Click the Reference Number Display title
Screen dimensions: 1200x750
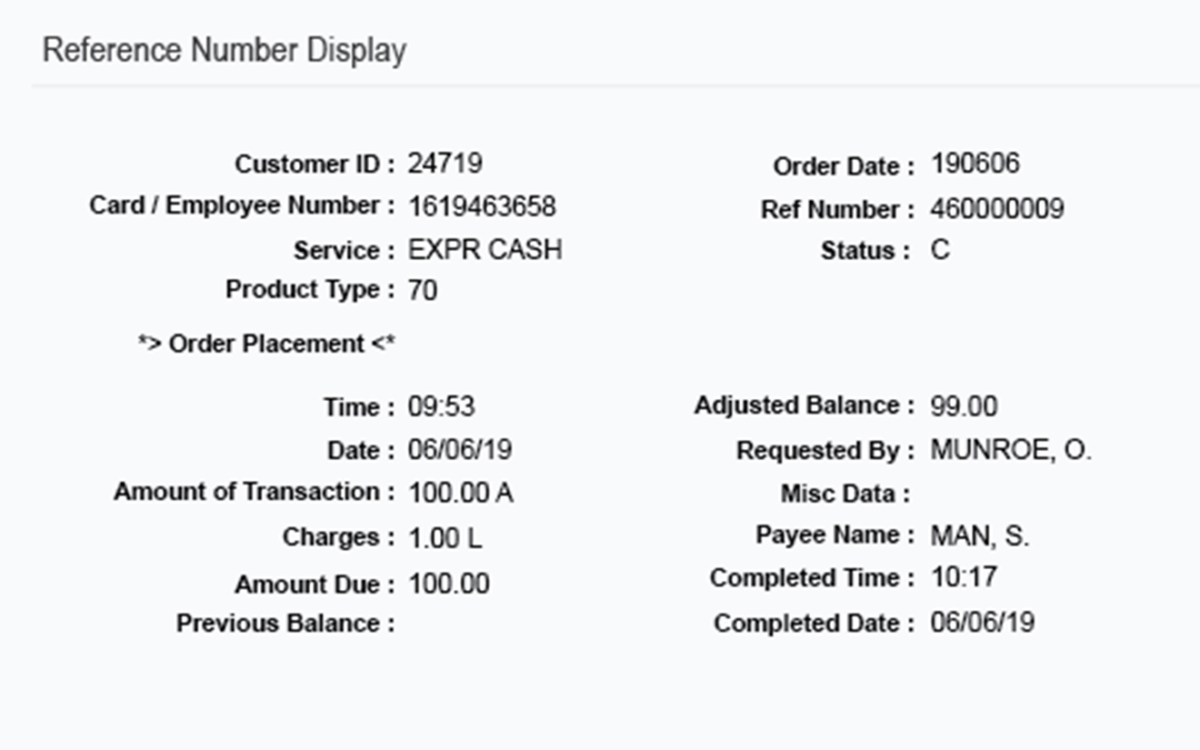pos(225,49)
